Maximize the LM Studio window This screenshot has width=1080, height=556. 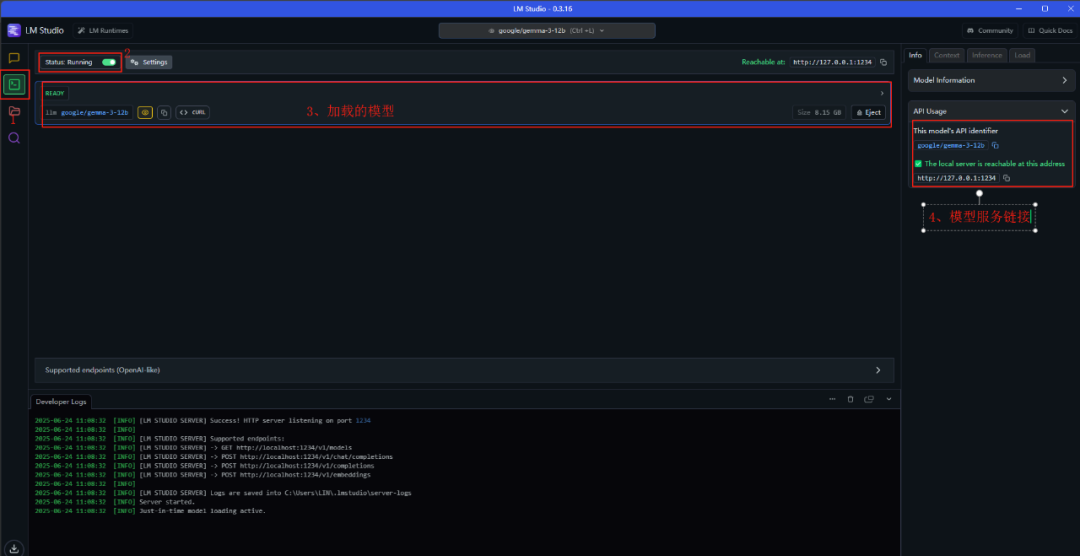pos(1045,8)
